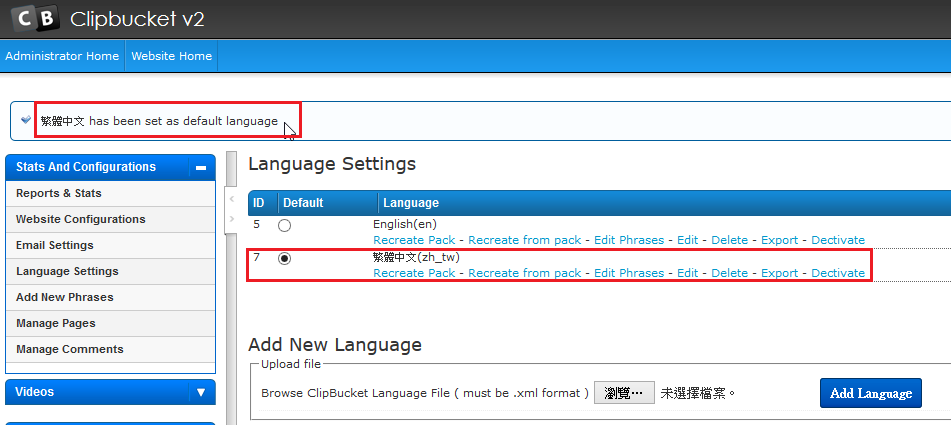
Task: Click Export link for 繁體中文 language
Action: [779, 273]
